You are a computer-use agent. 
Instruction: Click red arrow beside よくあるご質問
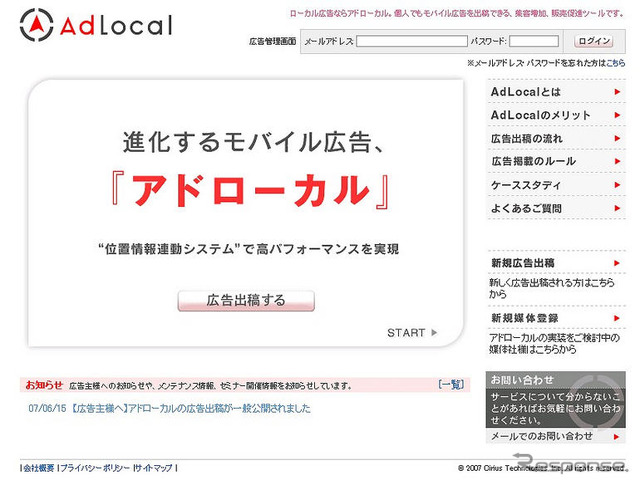click(617, 208)
